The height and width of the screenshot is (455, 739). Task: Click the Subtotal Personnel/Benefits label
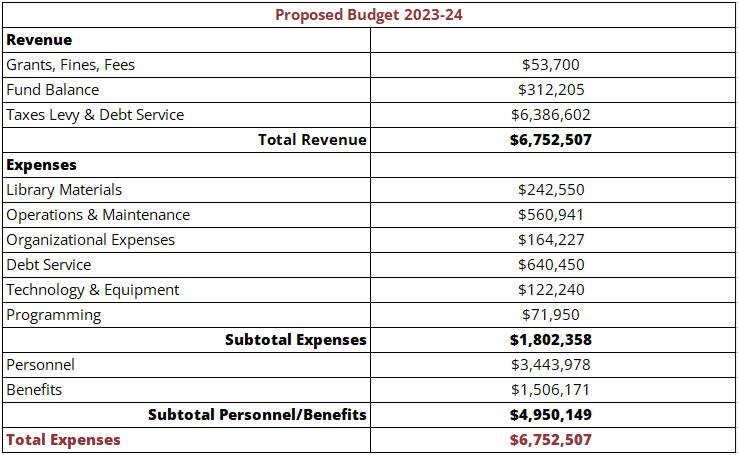pyautogui.click(x=257, y=415)
